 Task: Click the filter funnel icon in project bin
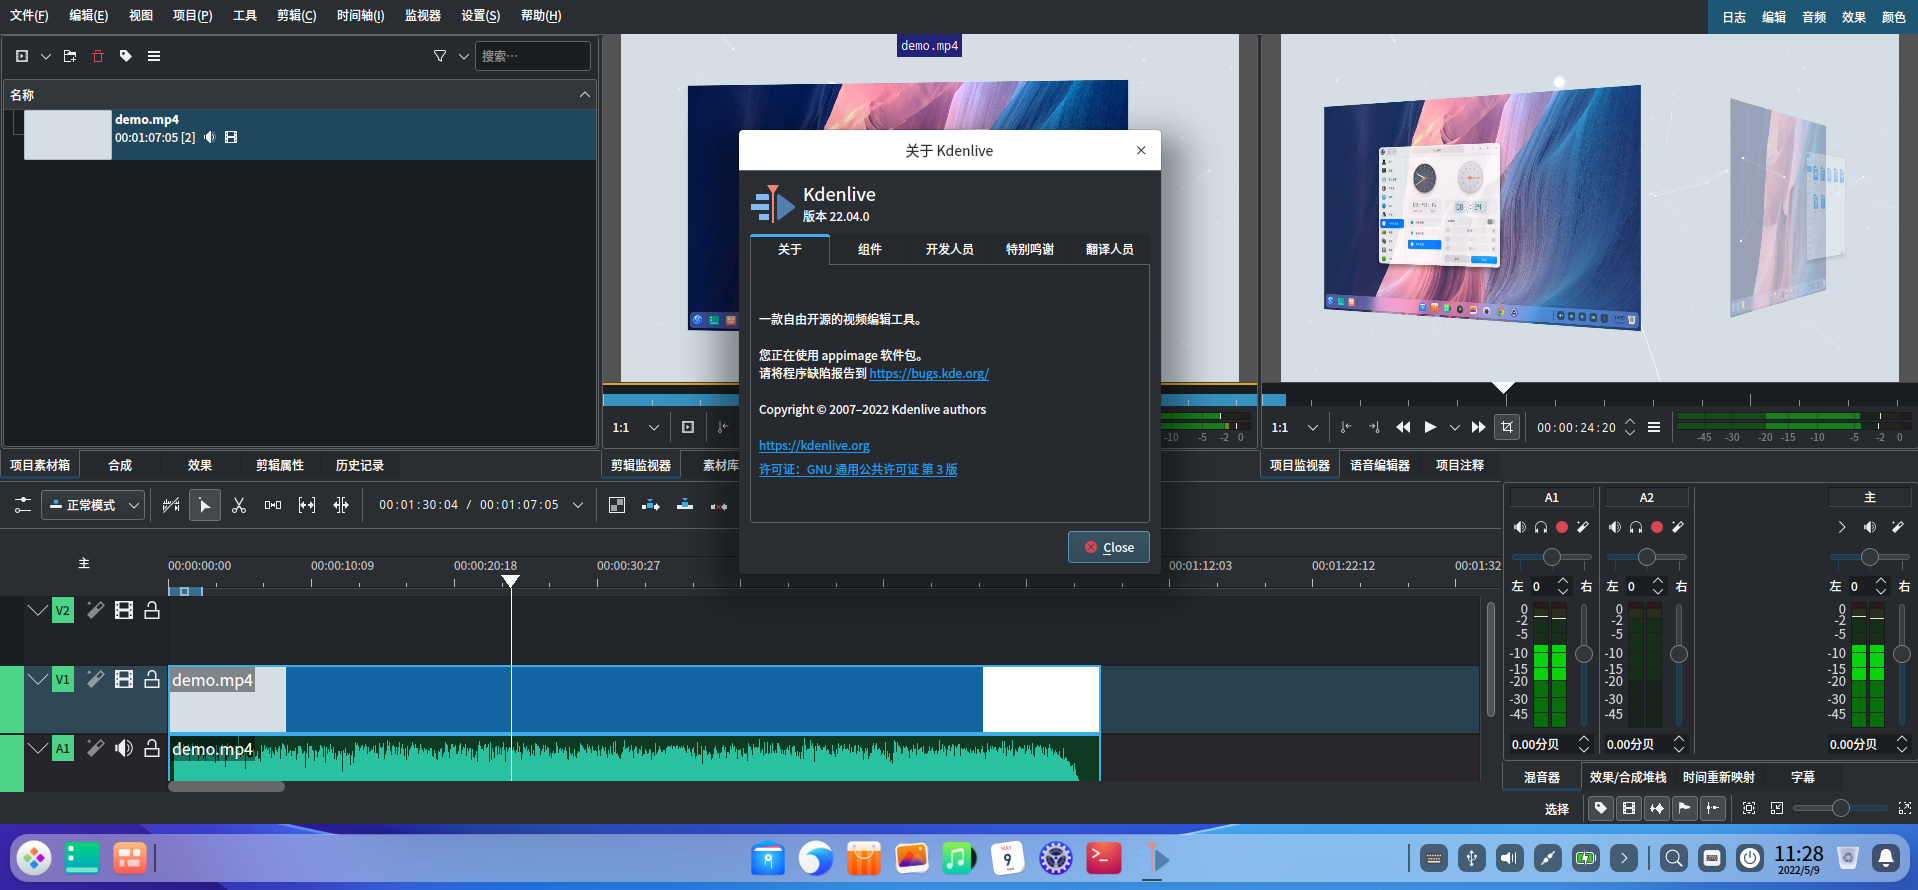tap(440, 56)
